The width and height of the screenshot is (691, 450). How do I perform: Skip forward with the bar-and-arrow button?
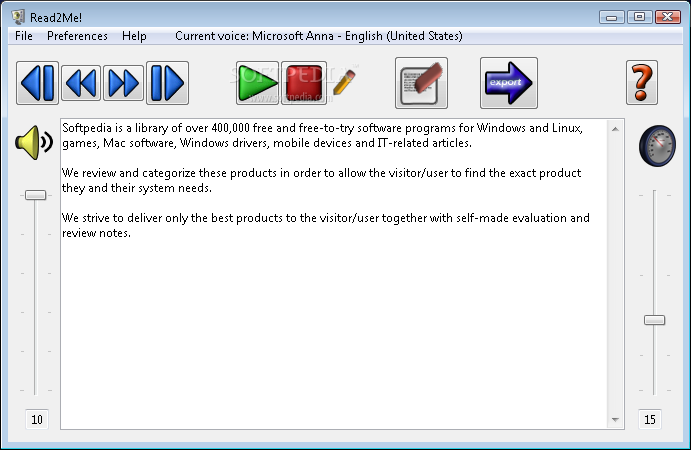tap(167, 83)
